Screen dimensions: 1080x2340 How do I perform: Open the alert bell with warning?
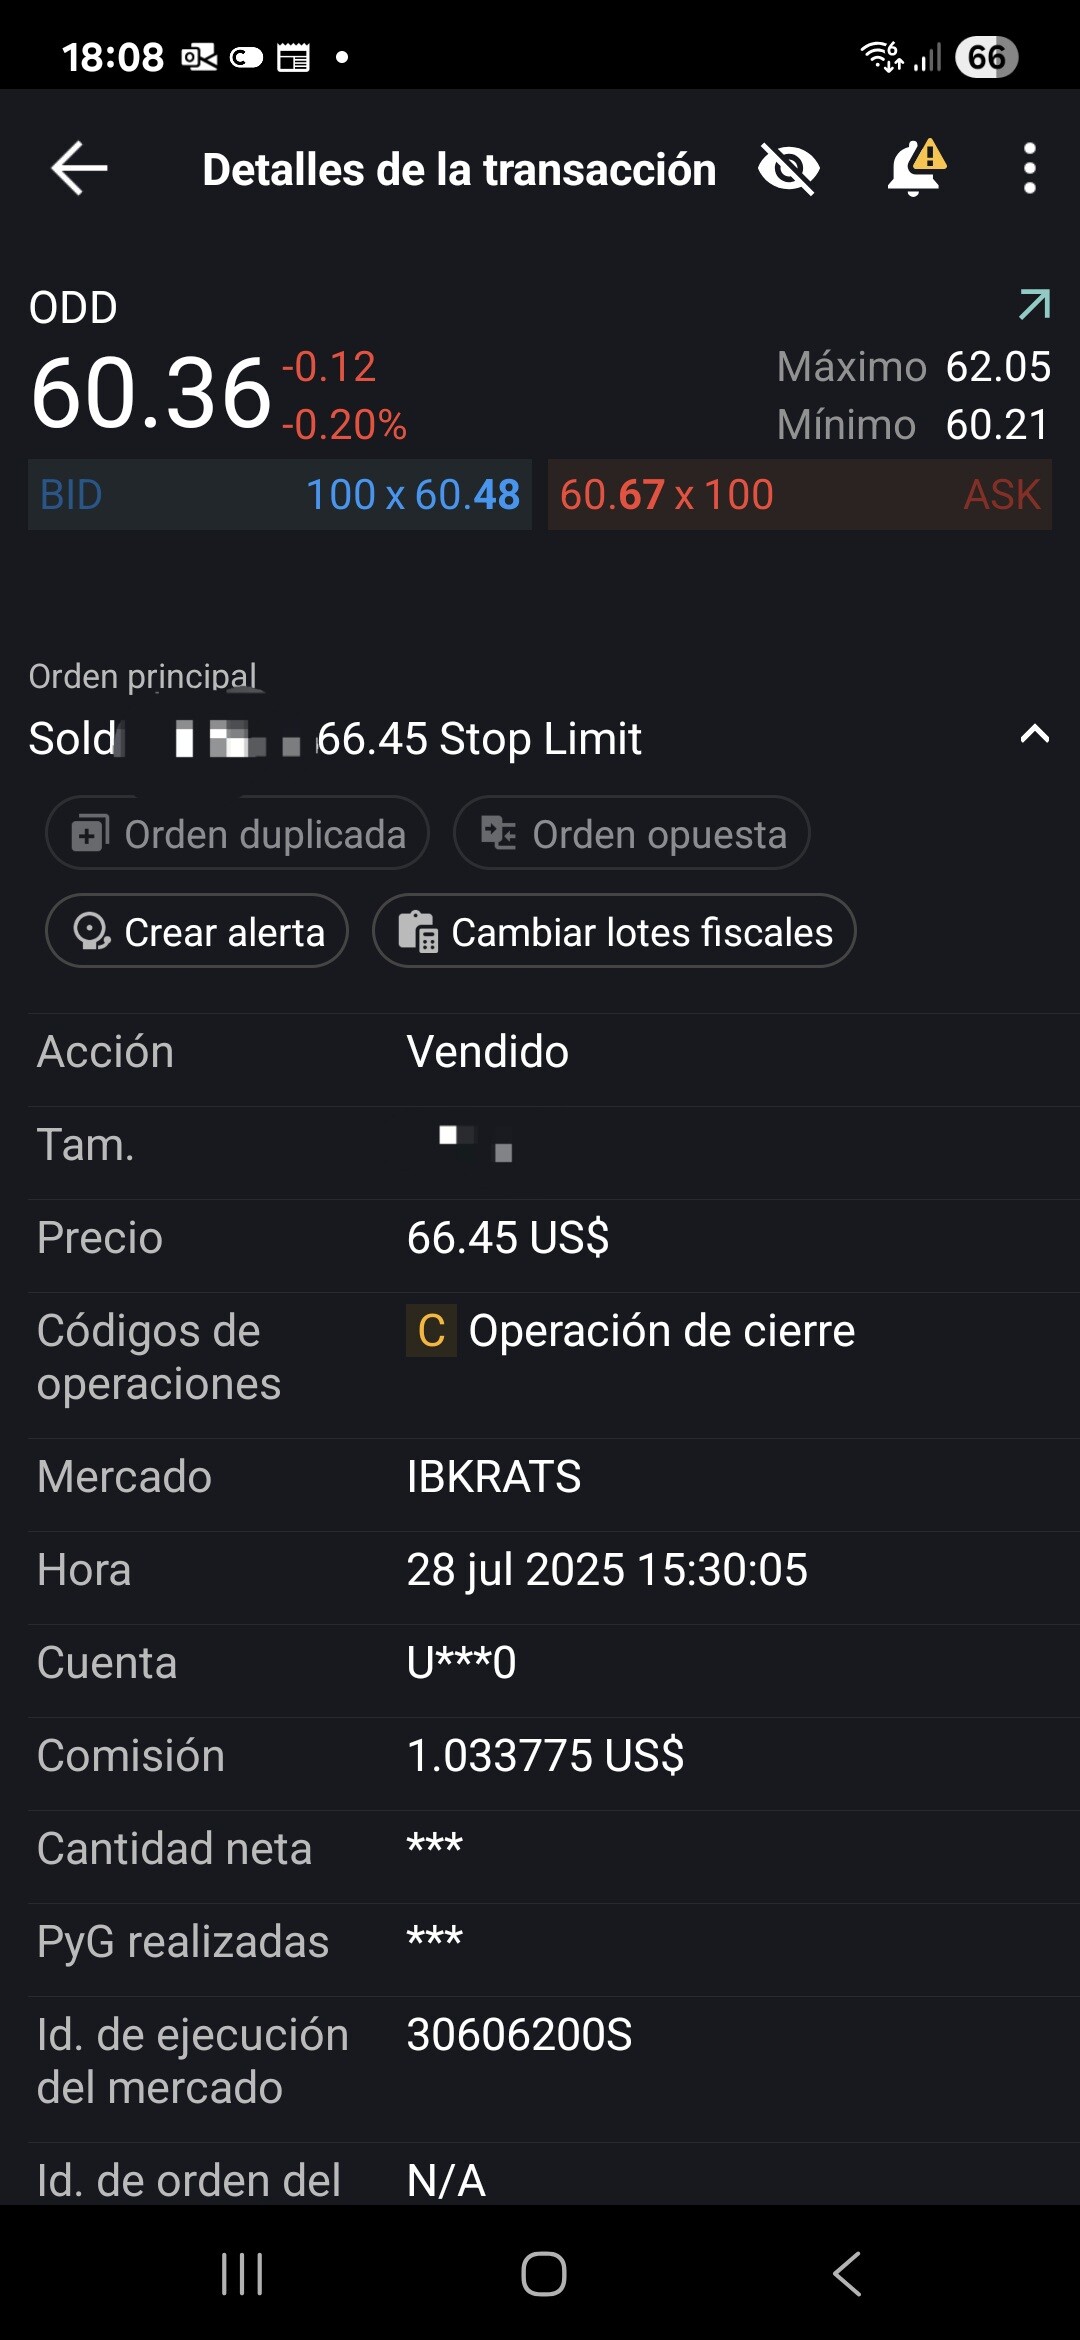pyautogui.click(x=916, y=168)
